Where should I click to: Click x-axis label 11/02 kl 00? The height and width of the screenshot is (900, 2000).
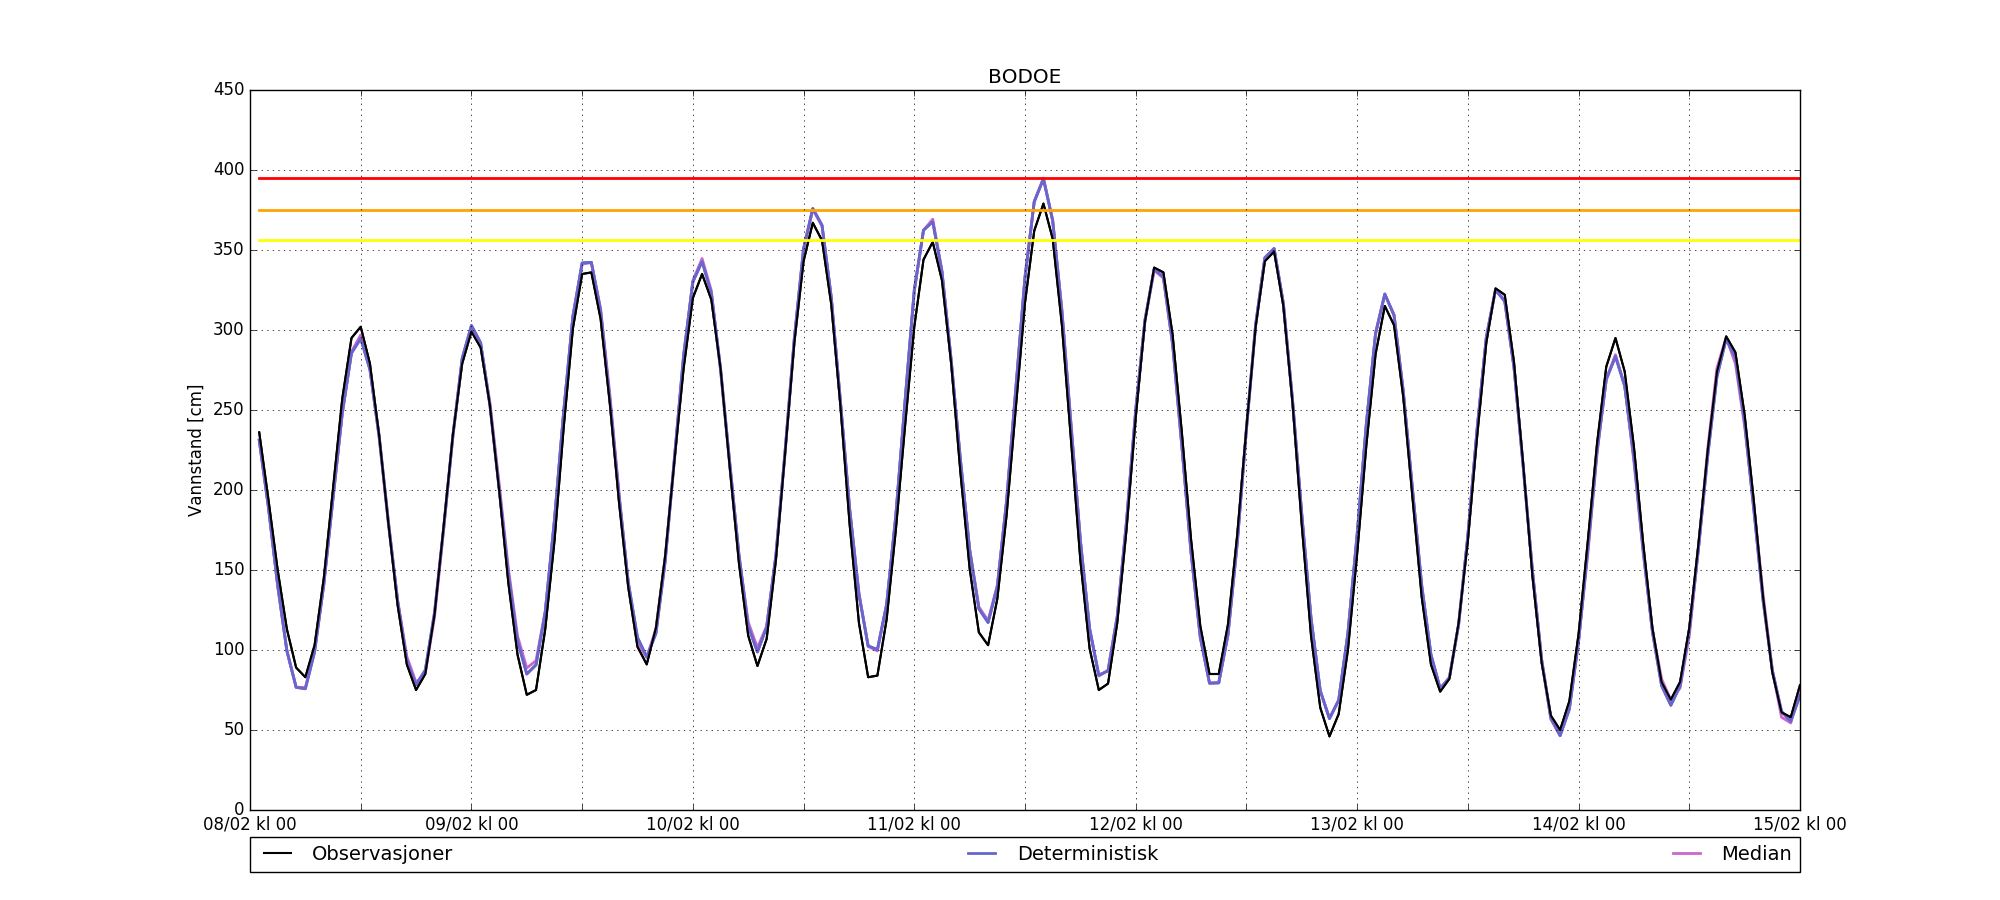[x=914, y=825]
